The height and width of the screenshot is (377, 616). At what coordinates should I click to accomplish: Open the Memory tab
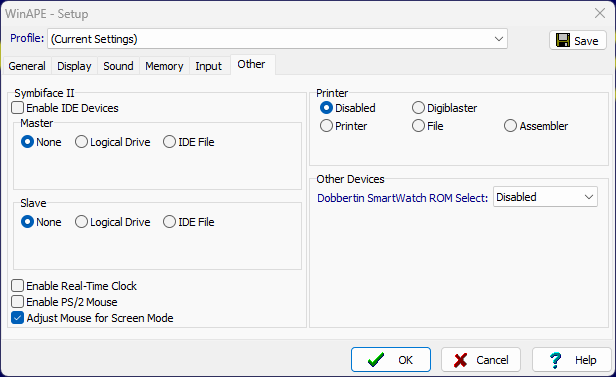coord(164,66)
